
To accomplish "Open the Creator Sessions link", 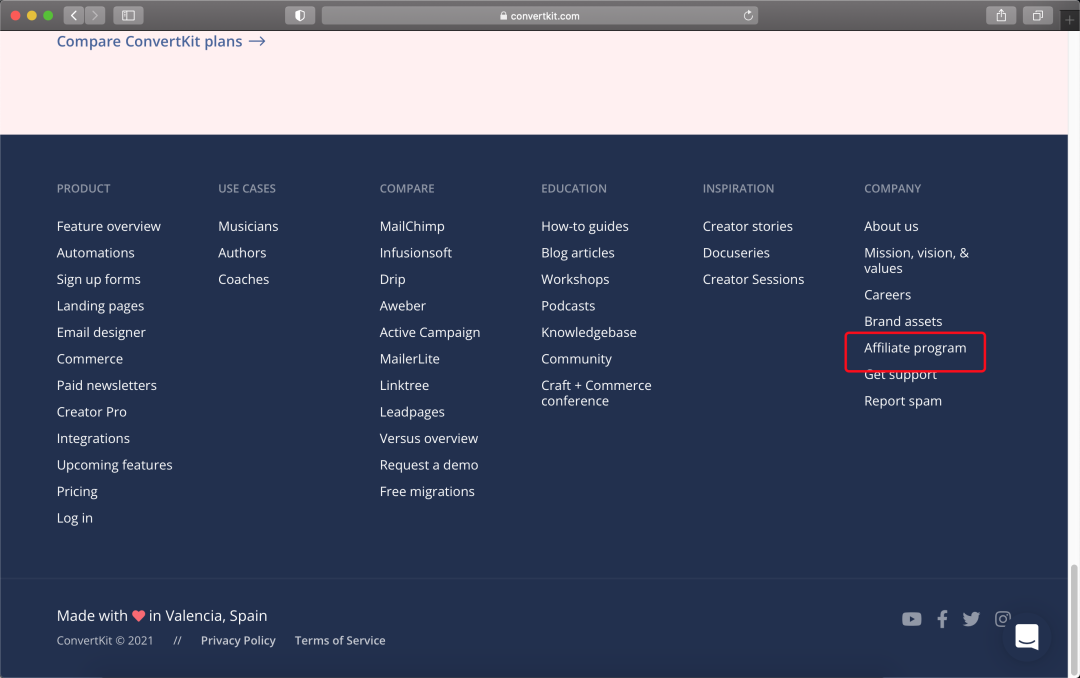I will click(x=753, y=279).
